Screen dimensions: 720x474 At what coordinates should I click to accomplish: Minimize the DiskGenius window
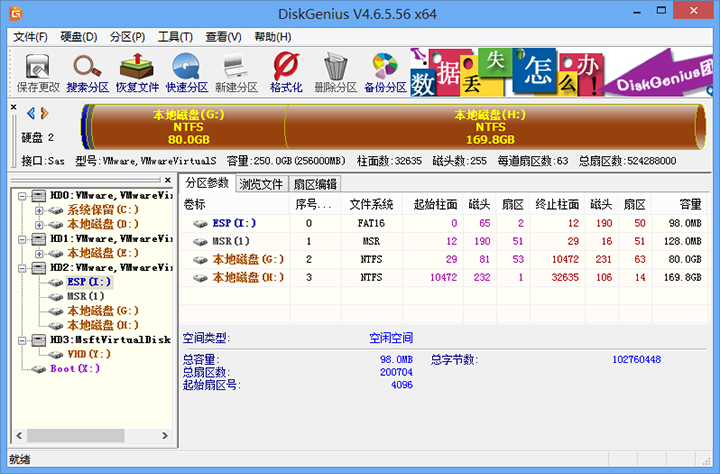click(x=637, y=11)
